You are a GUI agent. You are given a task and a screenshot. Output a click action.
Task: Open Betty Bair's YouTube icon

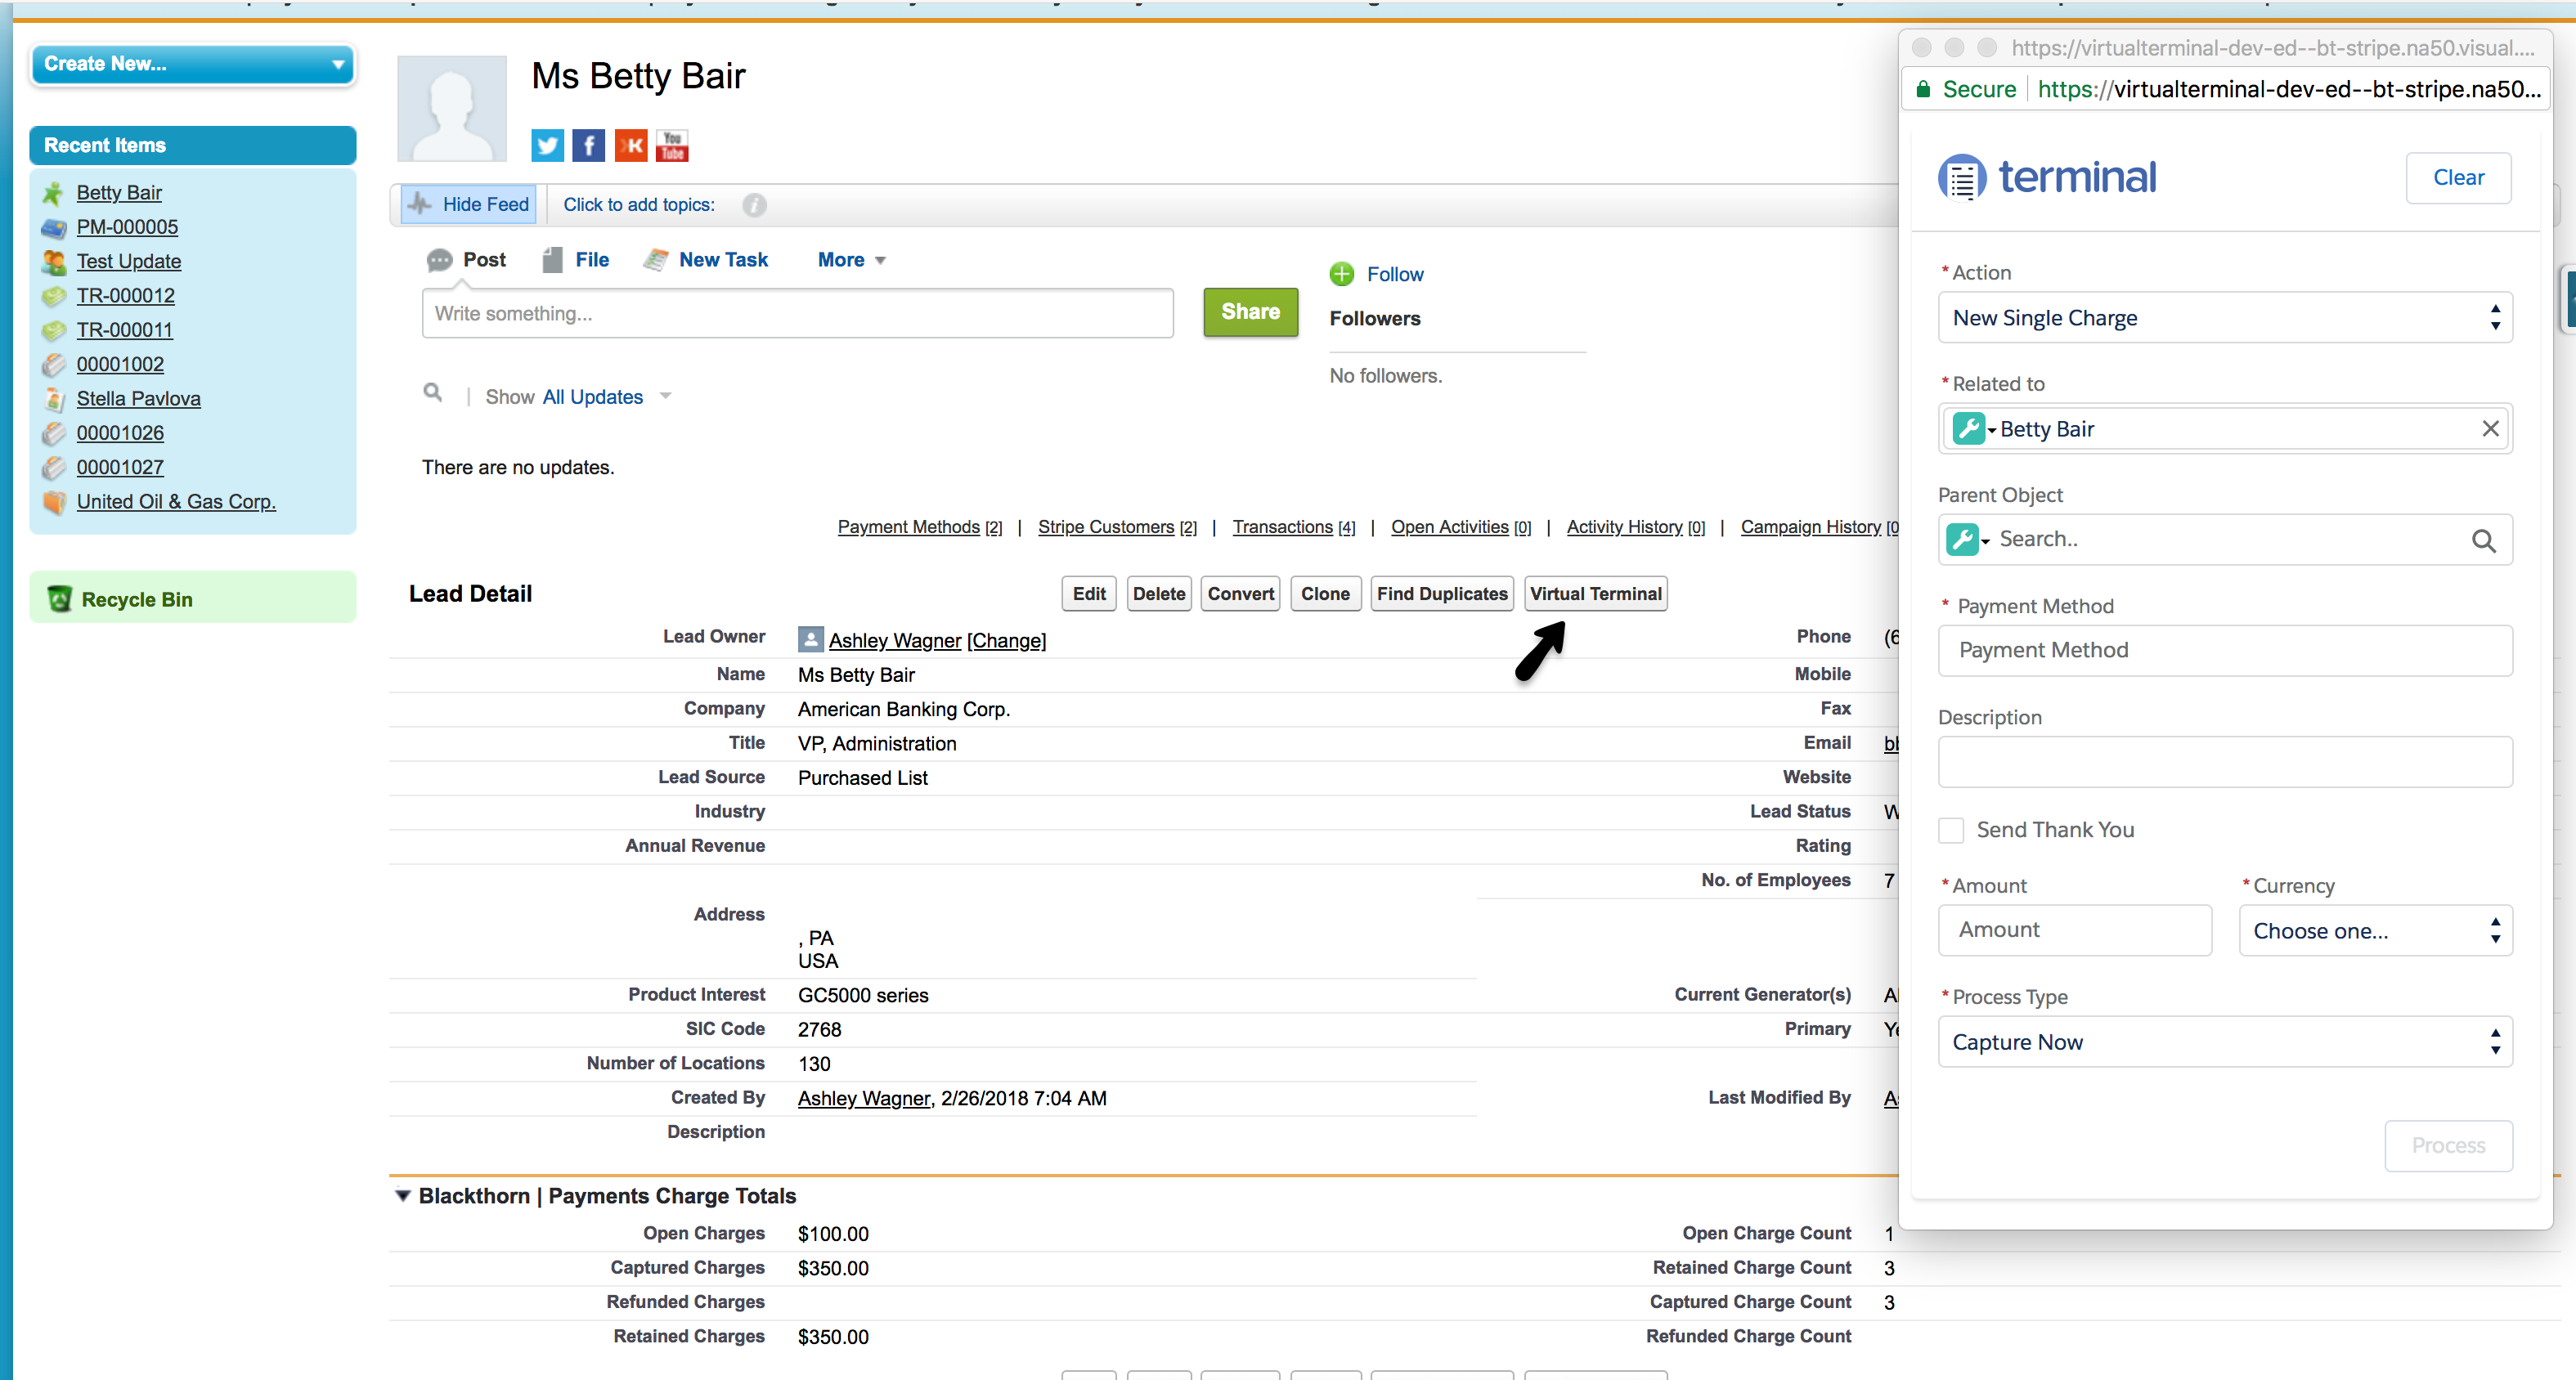(672, 146)
